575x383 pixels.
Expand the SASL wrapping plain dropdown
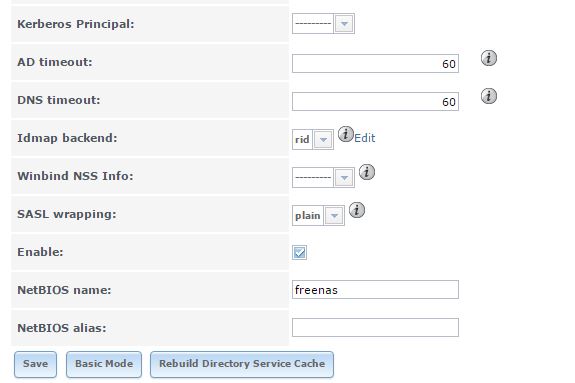coord(334,215)
